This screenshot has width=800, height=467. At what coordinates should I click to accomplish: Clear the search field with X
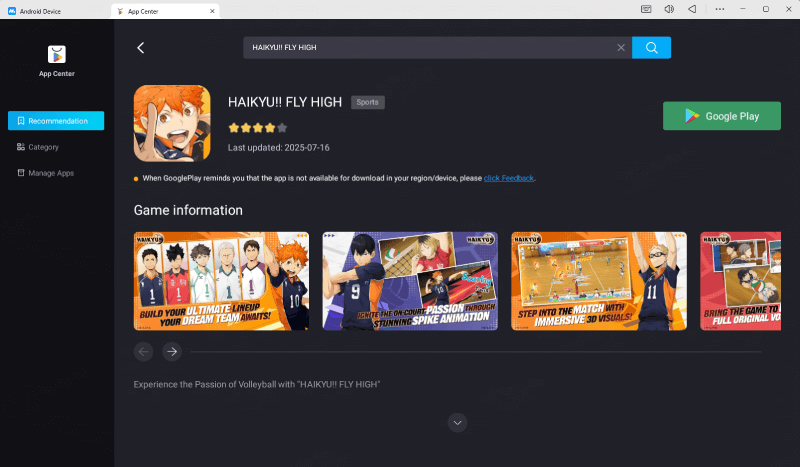(621, 47)
